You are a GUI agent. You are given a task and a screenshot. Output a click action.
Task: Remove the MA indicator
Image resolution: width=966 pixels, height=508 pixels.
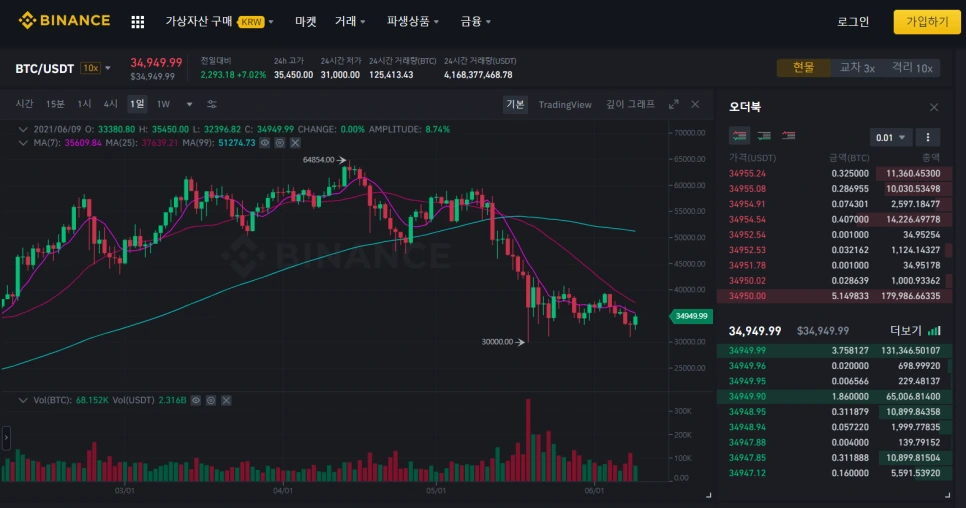pyautogui.click(x=295, y=143)
